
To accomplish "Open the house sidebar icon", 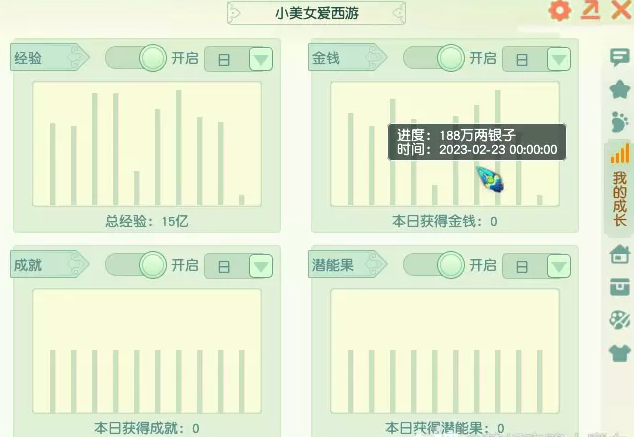I will 619,254.
